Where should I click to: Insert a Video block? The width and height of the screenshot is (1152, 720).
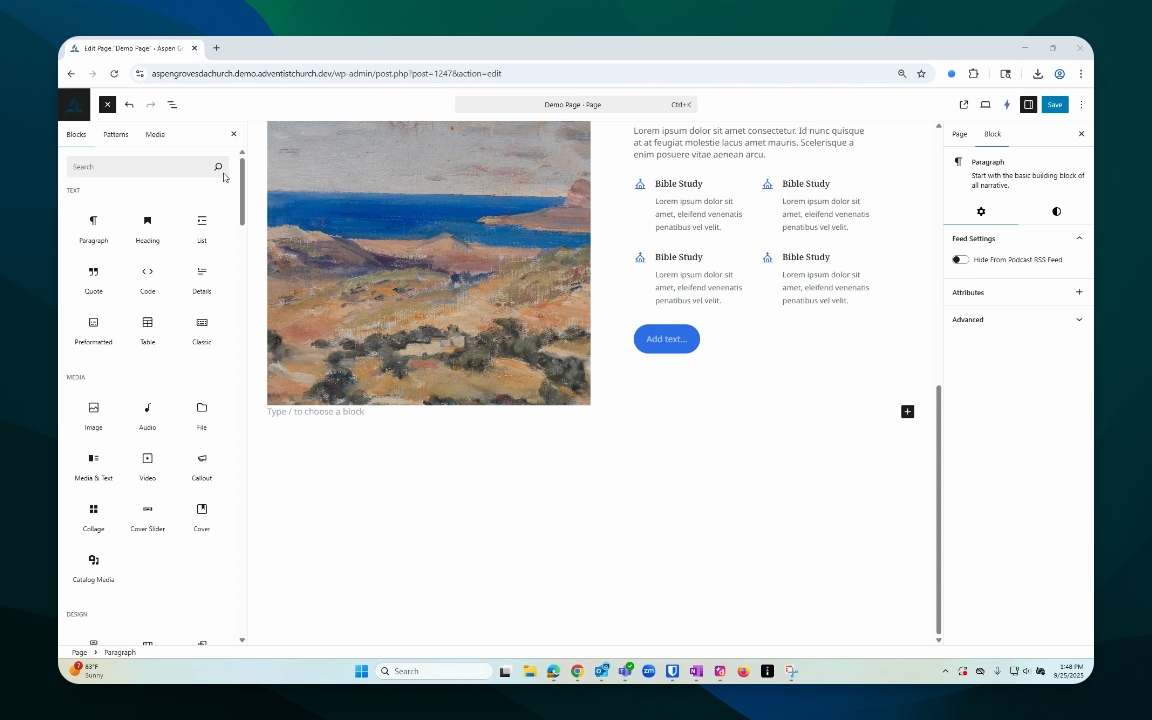147,466
